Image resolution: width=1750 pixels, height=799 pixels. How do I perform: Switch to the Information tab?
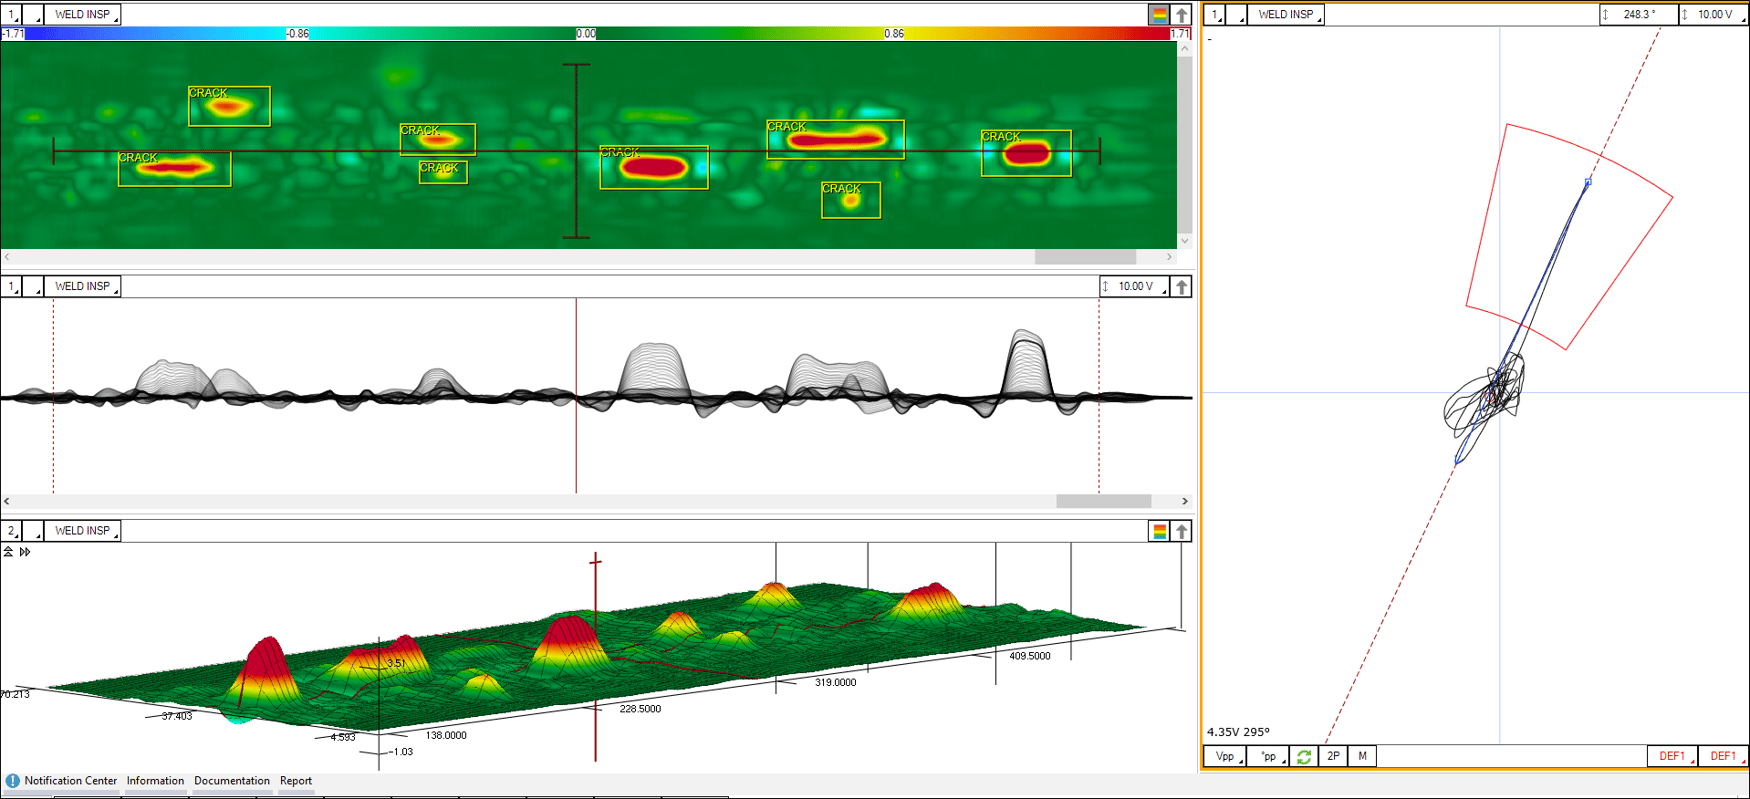point(155,781)
